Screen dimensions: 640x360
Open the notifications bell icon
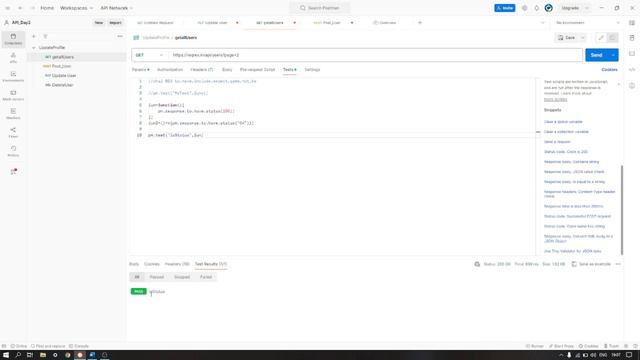click(536, 8)
